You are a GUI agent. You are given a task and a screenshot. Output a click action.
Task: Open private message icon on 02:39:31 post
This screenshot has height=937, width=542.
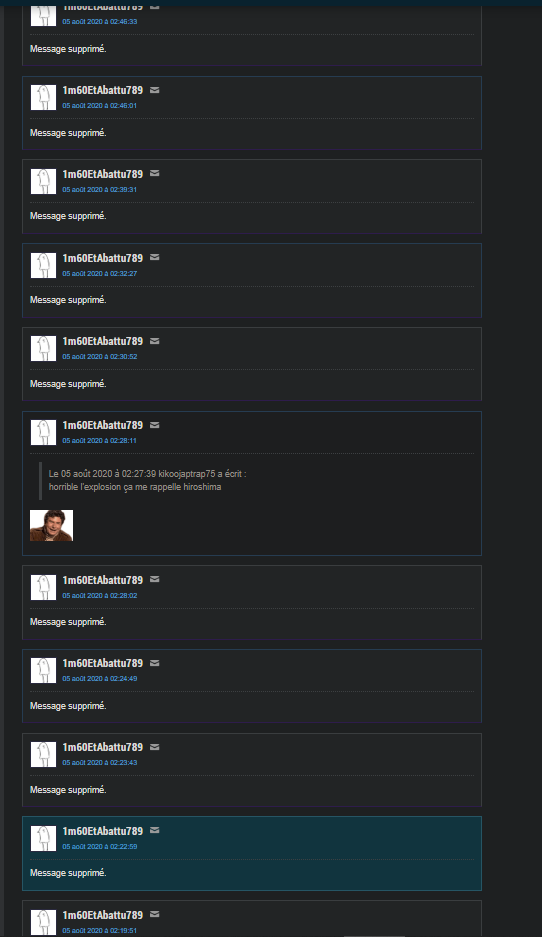154,173
